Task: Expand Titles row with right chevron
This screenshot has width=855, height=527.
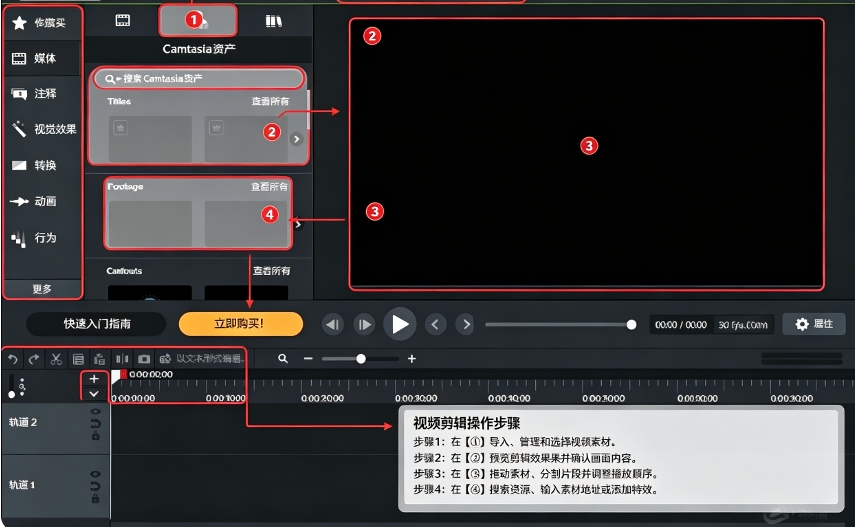Action: 296,139
